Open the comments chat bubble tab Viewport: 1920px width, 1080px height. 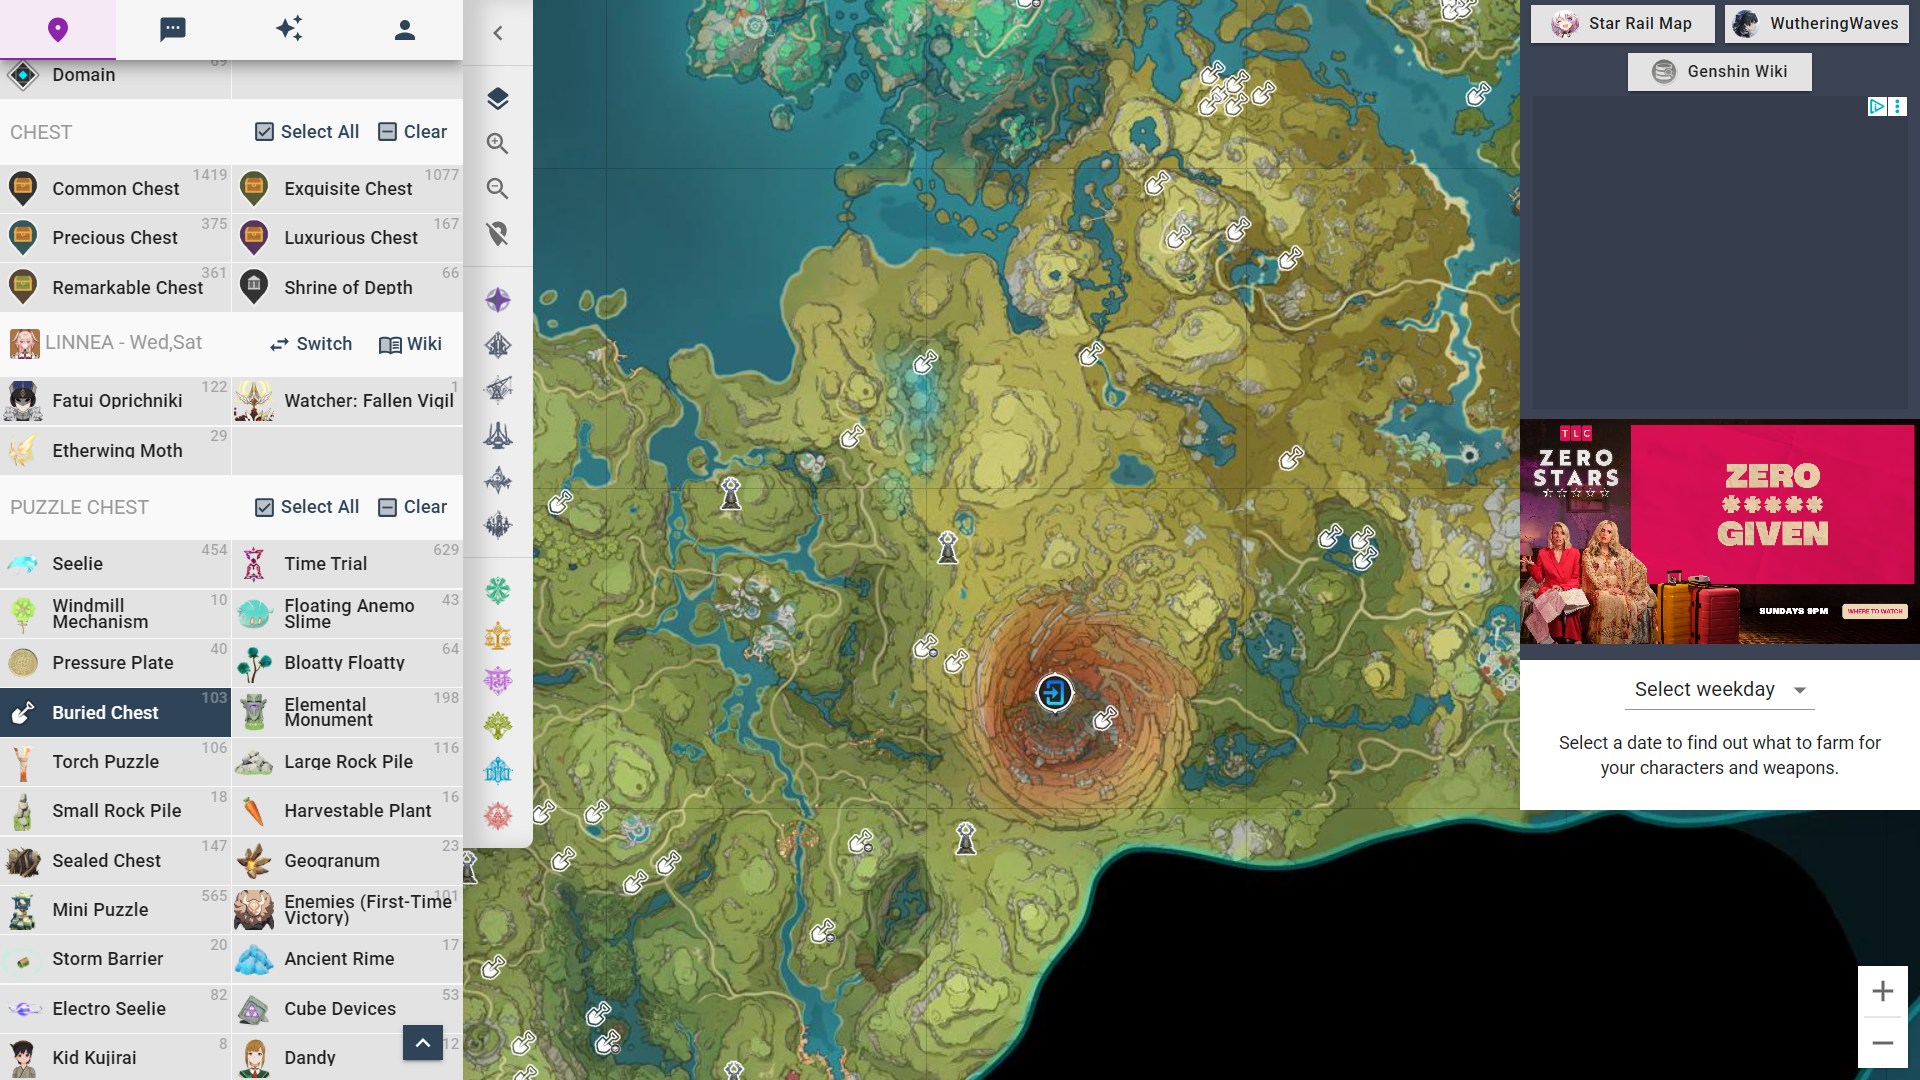pyautogui.click(x=173, y=30)
